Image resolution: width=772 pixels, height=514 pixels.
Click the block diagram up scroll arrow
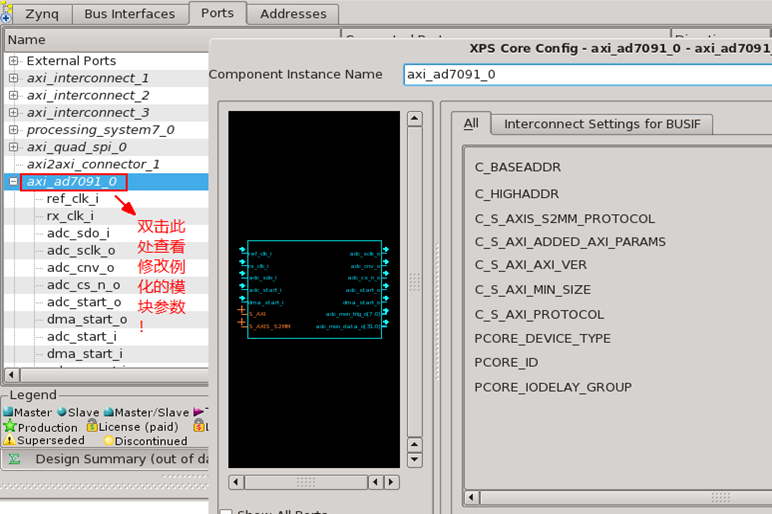coord(415,119)
